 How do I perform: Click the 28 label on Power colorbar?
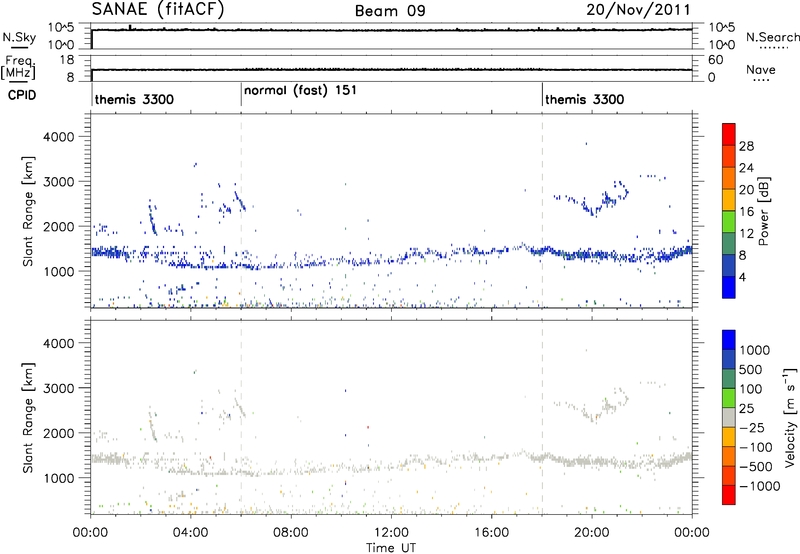(746, 146)
